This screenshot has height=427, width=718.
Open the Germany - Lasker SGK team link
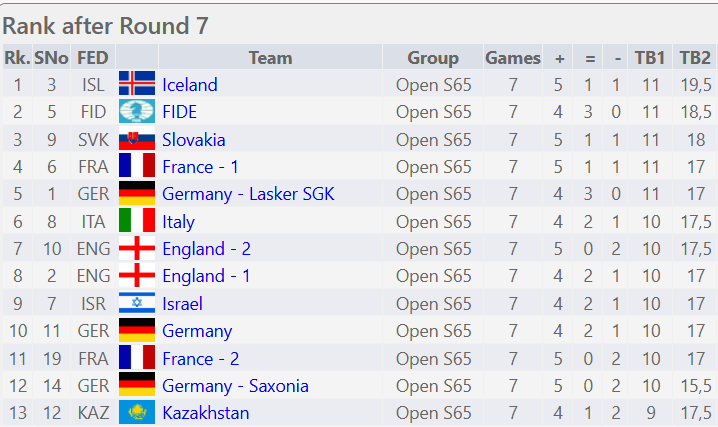248,194
